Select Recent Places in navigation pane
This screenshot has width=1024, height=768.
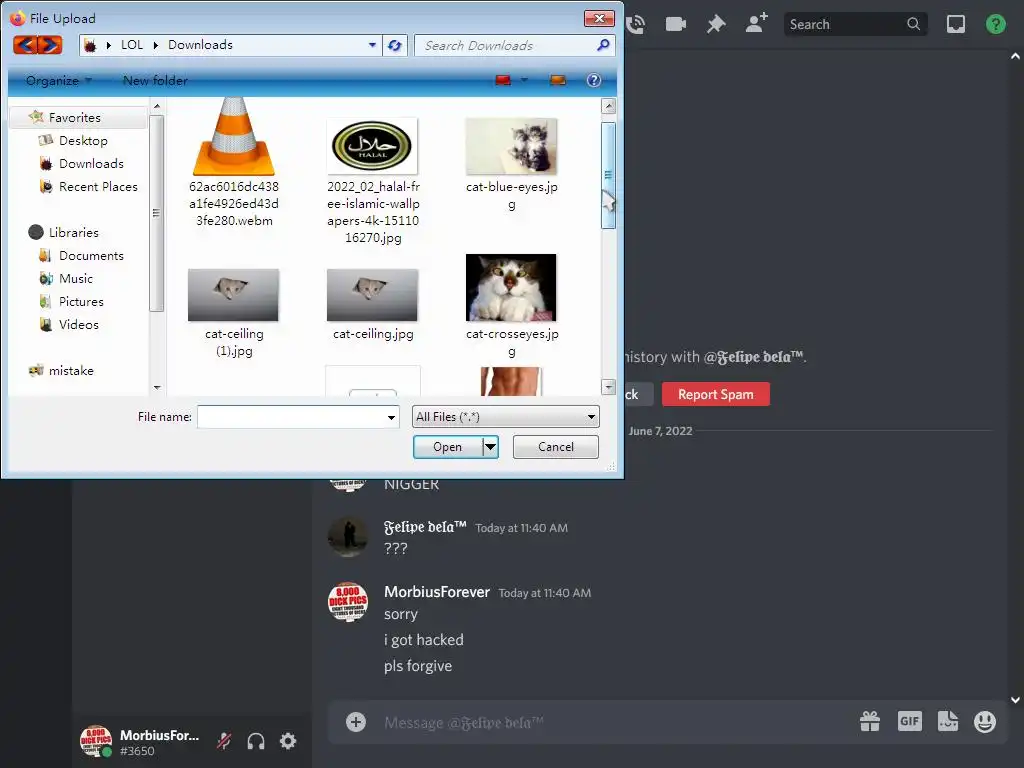(x=98, y=186)
